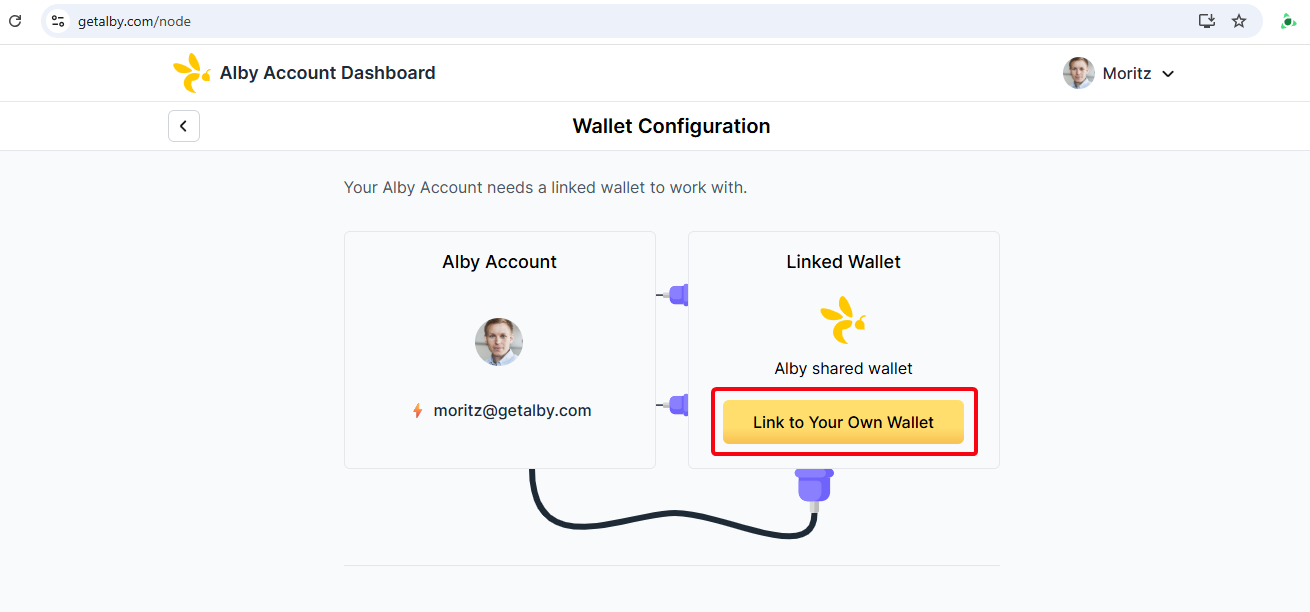The image size is (1310, 612).
Task: Open the Moritz user account menu
Action: tap(1127, 74)
